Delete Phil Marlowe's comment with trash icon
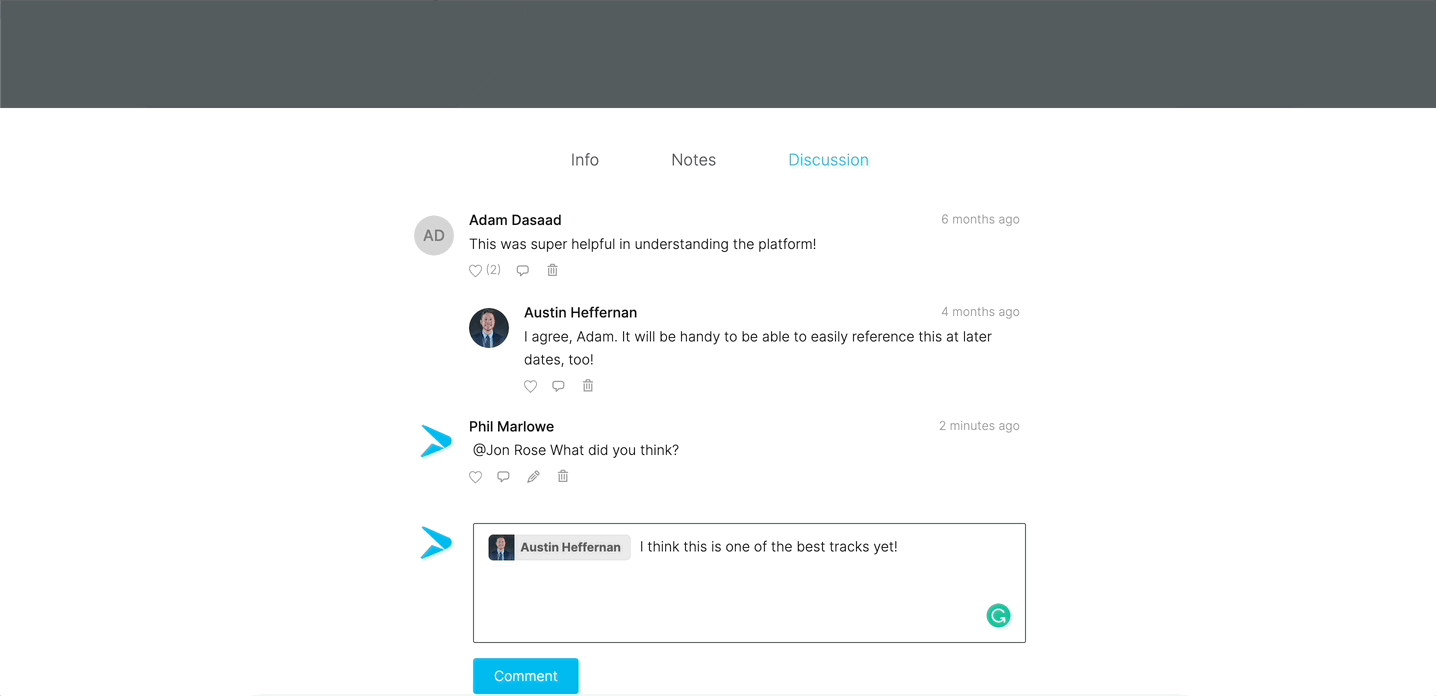The height and width of the screenshot is (696, 1436). (x=563, y=477)
